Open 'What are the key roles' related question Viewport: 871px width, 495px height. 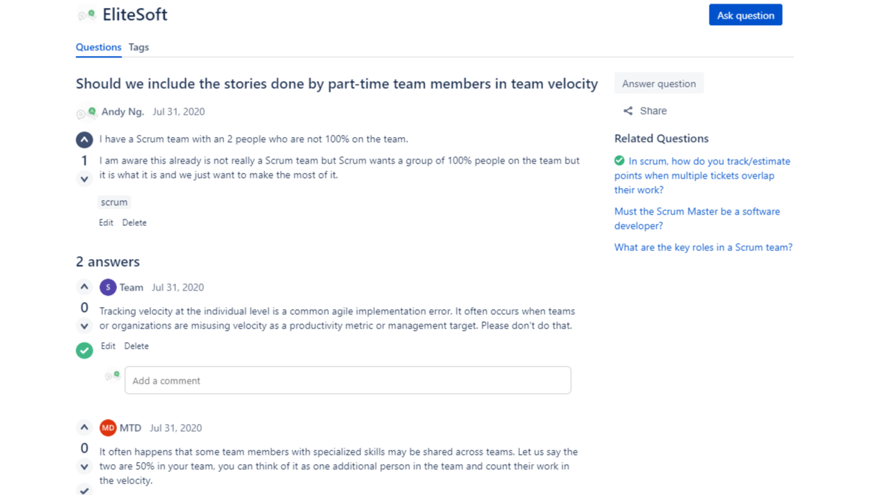703,247
